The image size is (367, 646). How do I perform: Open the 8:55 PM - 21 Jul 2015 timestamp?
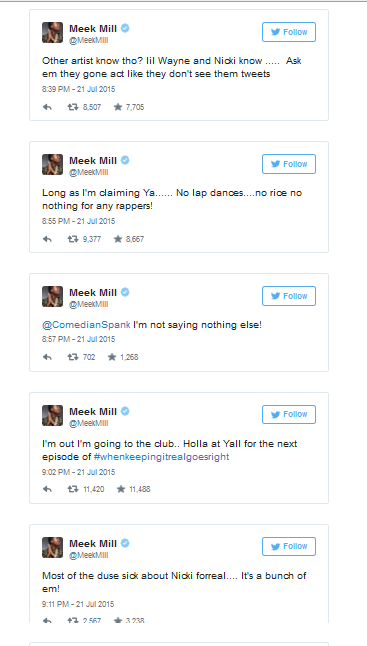(x=78, y=221)
